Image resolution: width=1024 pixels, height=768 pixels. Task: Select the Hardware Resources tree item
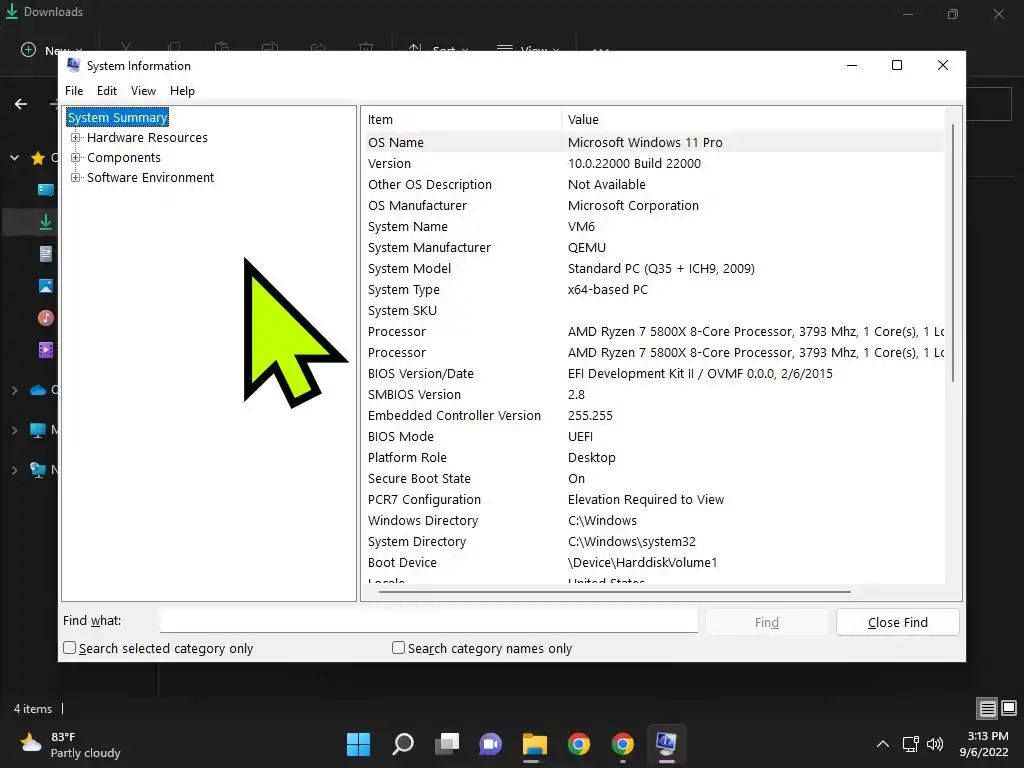147,138
